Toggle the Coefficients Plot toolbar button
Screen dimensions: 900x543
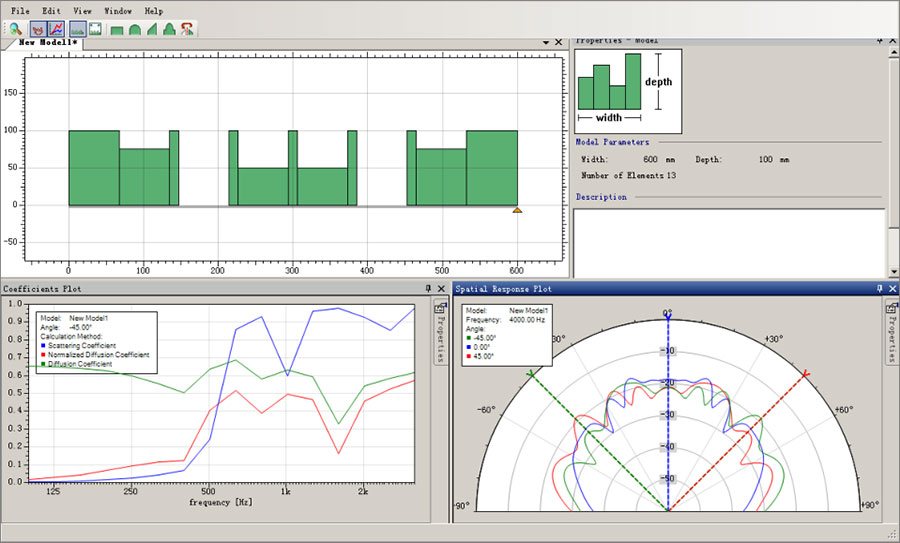click(40, 29)
